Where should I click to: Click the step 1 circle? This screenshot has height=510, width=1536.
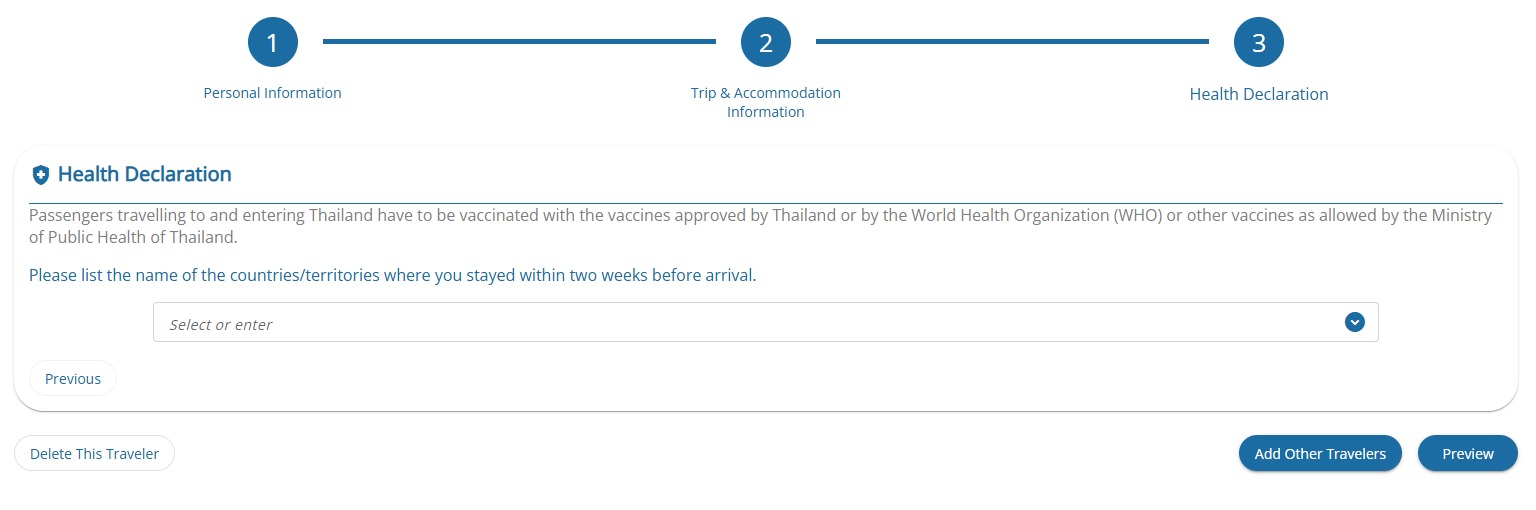pyautogui.click(x=273, y=43)
